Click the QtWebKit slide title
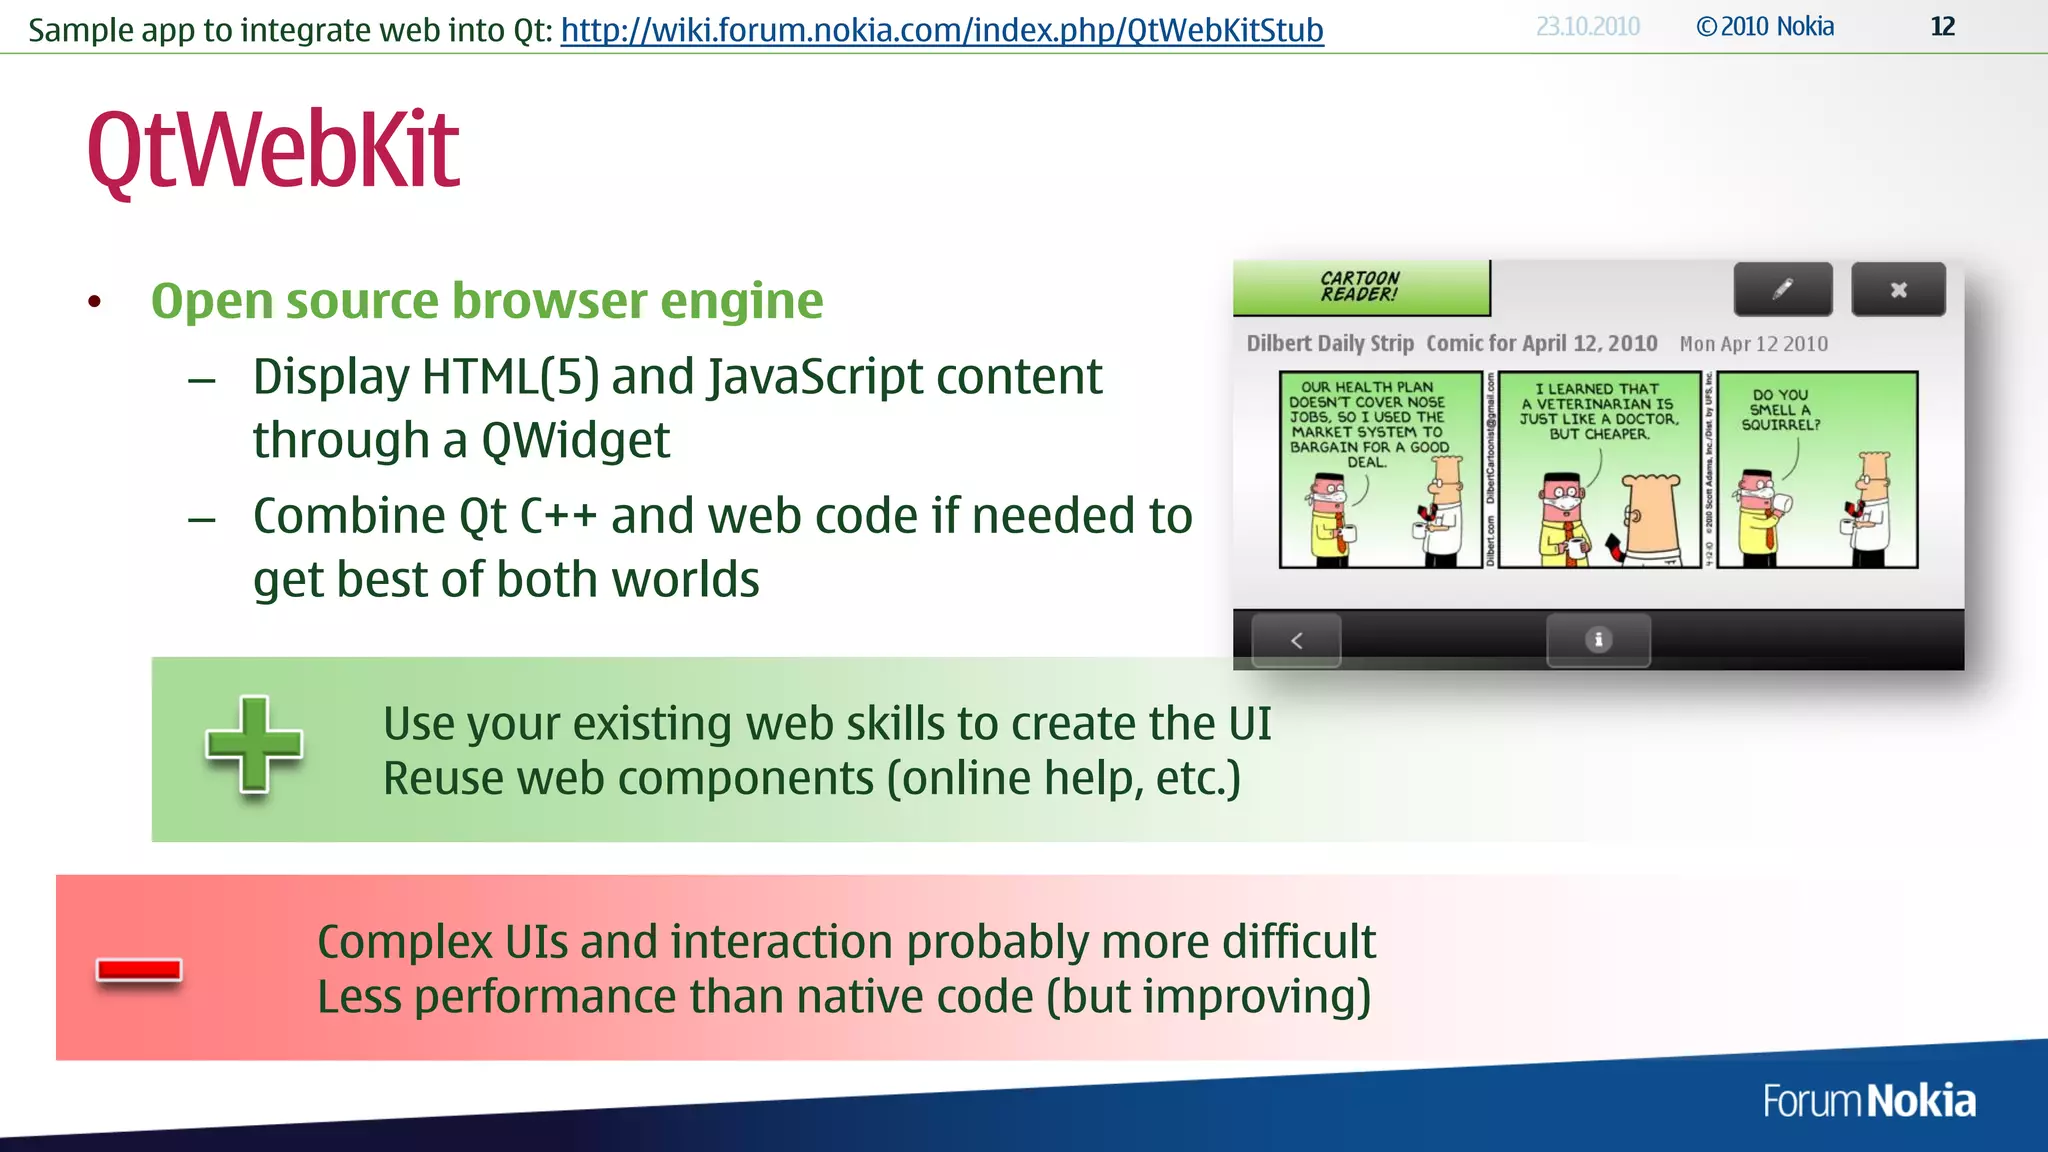 tap(273, 150)
